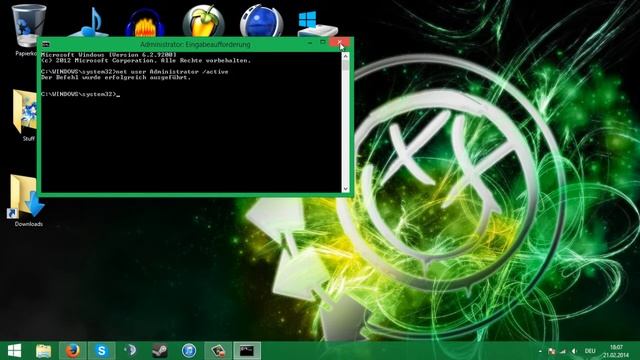Click 'Der Befehl wurde erfolgreich ausgeführt.' line
The height and width of the screenshot is (360, 640).
pyautogui.click(x=116, y=77)
